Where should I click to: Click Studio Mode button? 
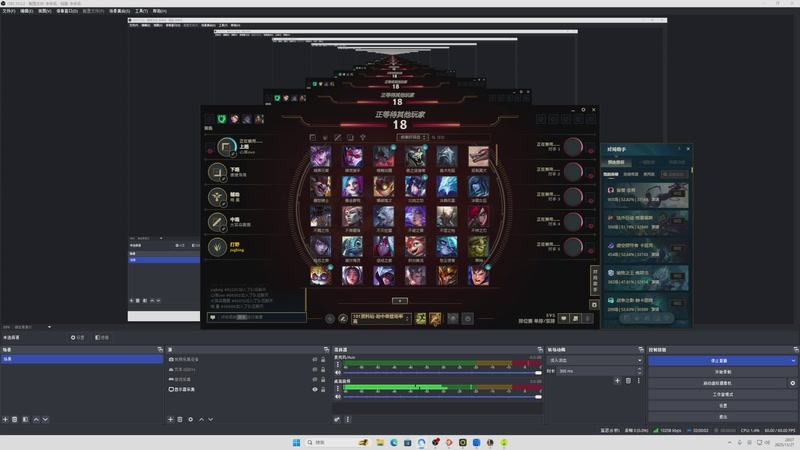tap(722, 394)
